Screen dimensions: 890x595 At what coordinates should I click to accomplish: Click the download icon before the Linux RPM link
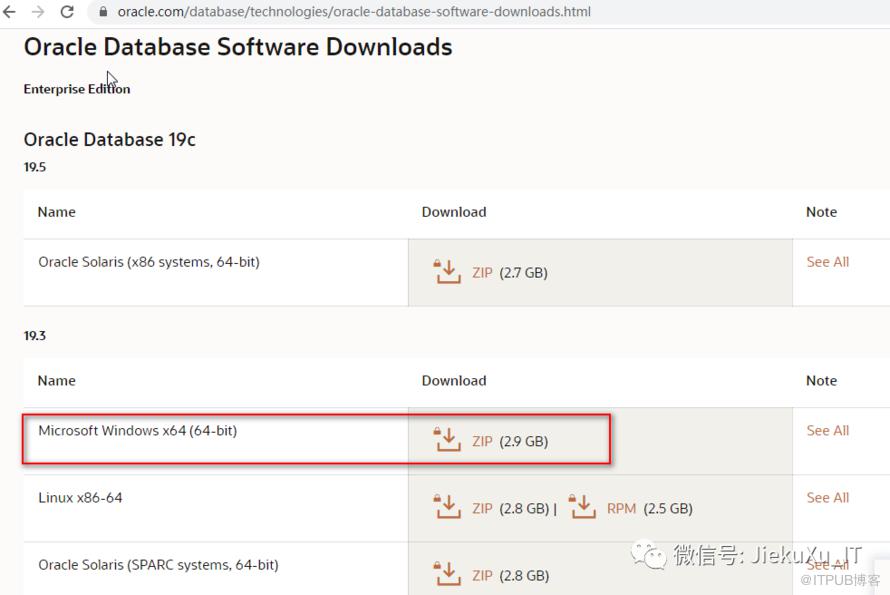coord(582,506)
